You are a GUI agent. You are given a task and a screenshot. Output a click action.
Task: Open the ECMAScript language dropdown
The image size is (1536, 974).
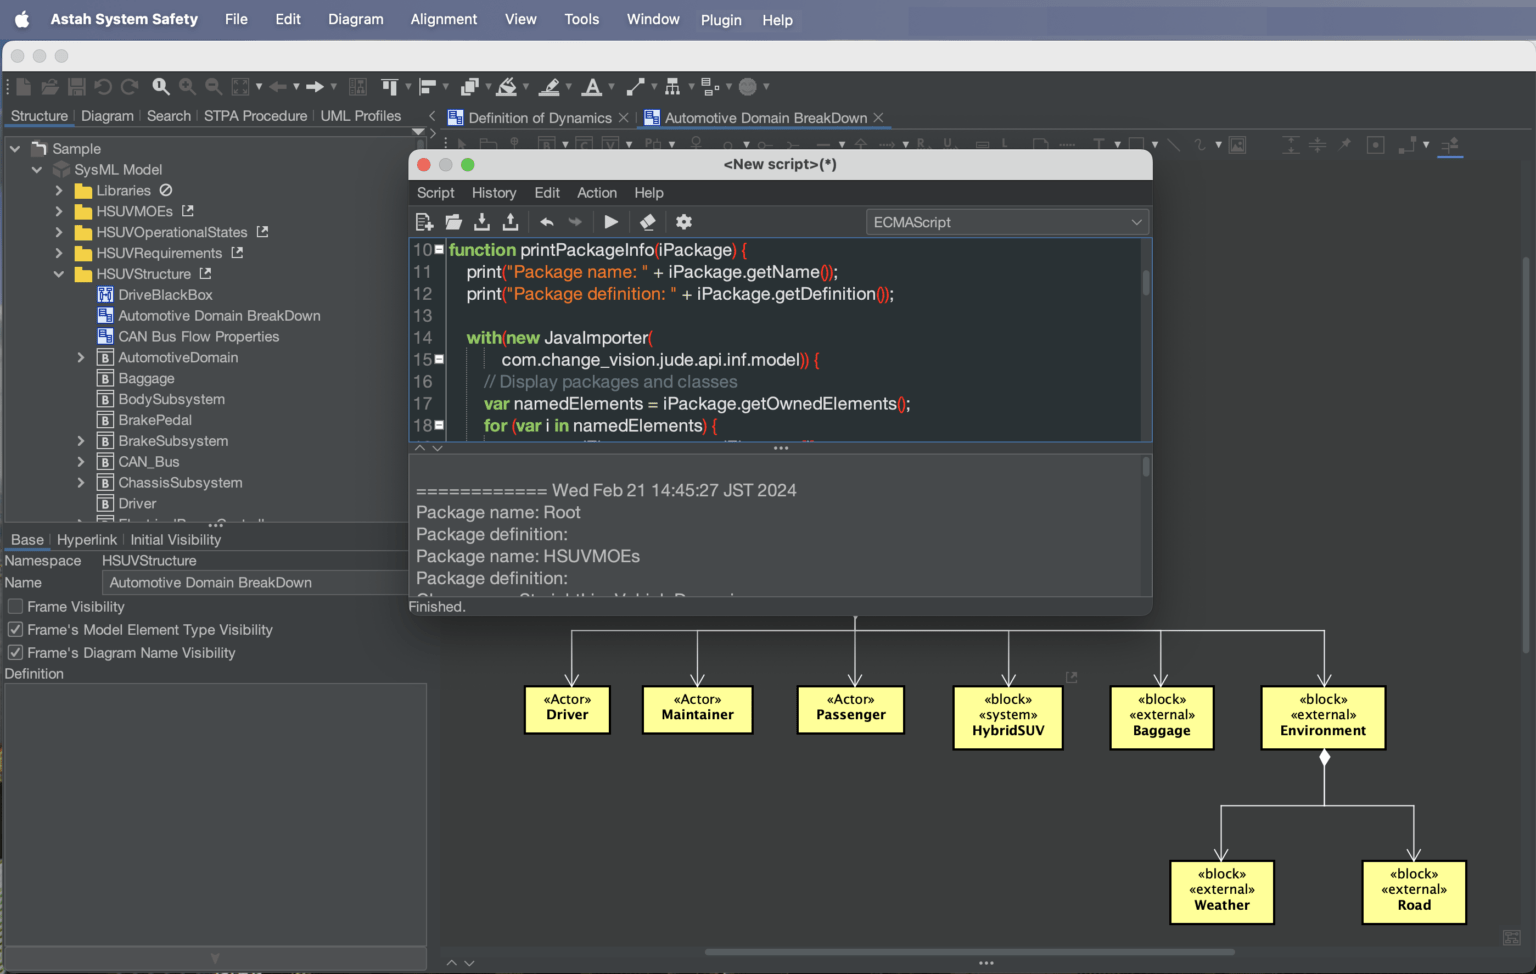click(x=1006, y=221)
